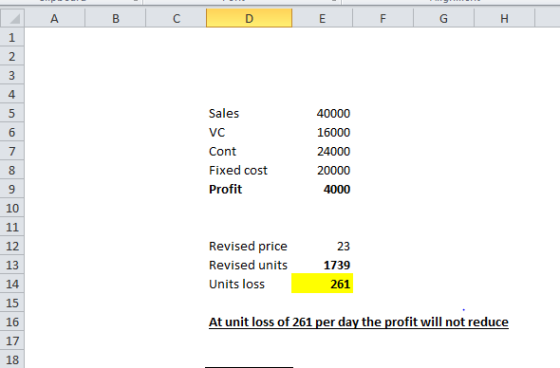560x368 pixels.
Task: Select column B header
Action: point(115,19)
